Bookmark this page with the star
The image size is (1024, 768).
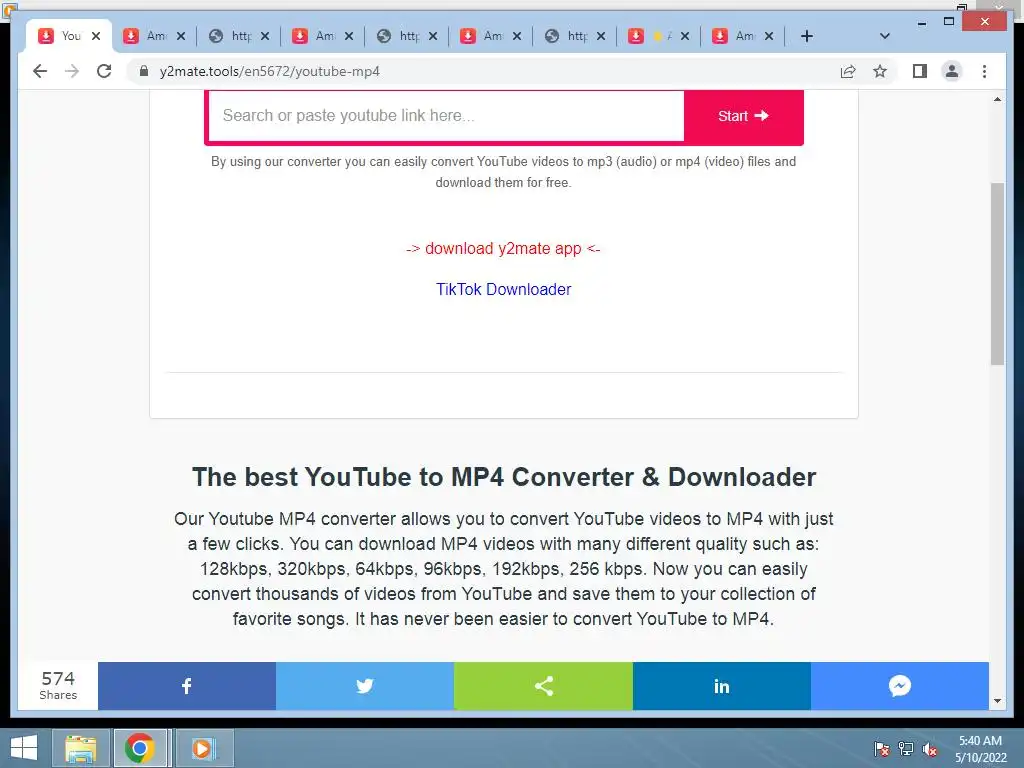pyautogui.click(x=880, y=71)
